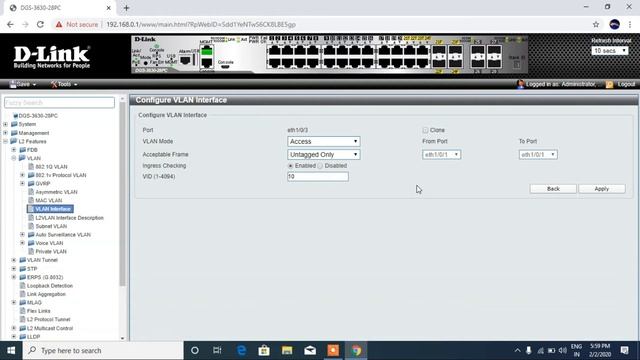Open a new browser tab
640x360 pixels.
pos(127,8)
